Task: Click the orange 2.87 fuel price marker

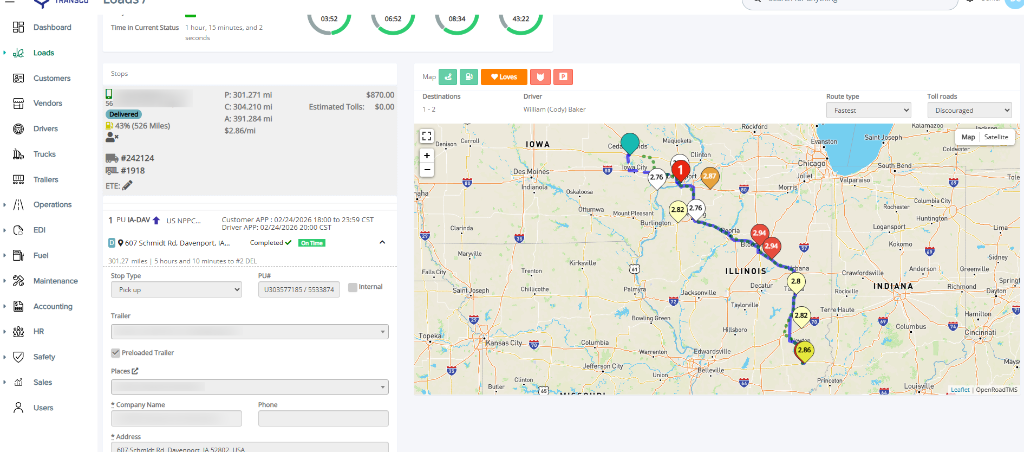Action: point(710,176)
